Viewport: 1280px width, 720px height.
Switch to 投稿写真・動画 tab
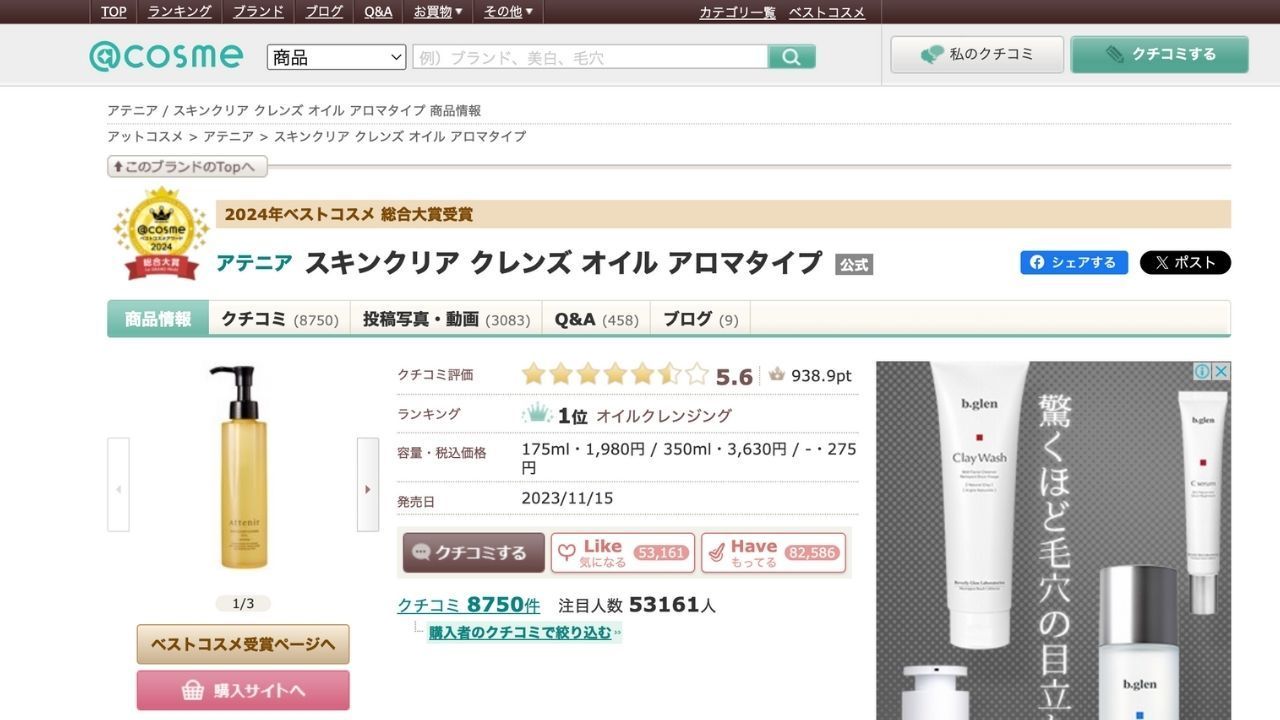click(x=446, y=319)
